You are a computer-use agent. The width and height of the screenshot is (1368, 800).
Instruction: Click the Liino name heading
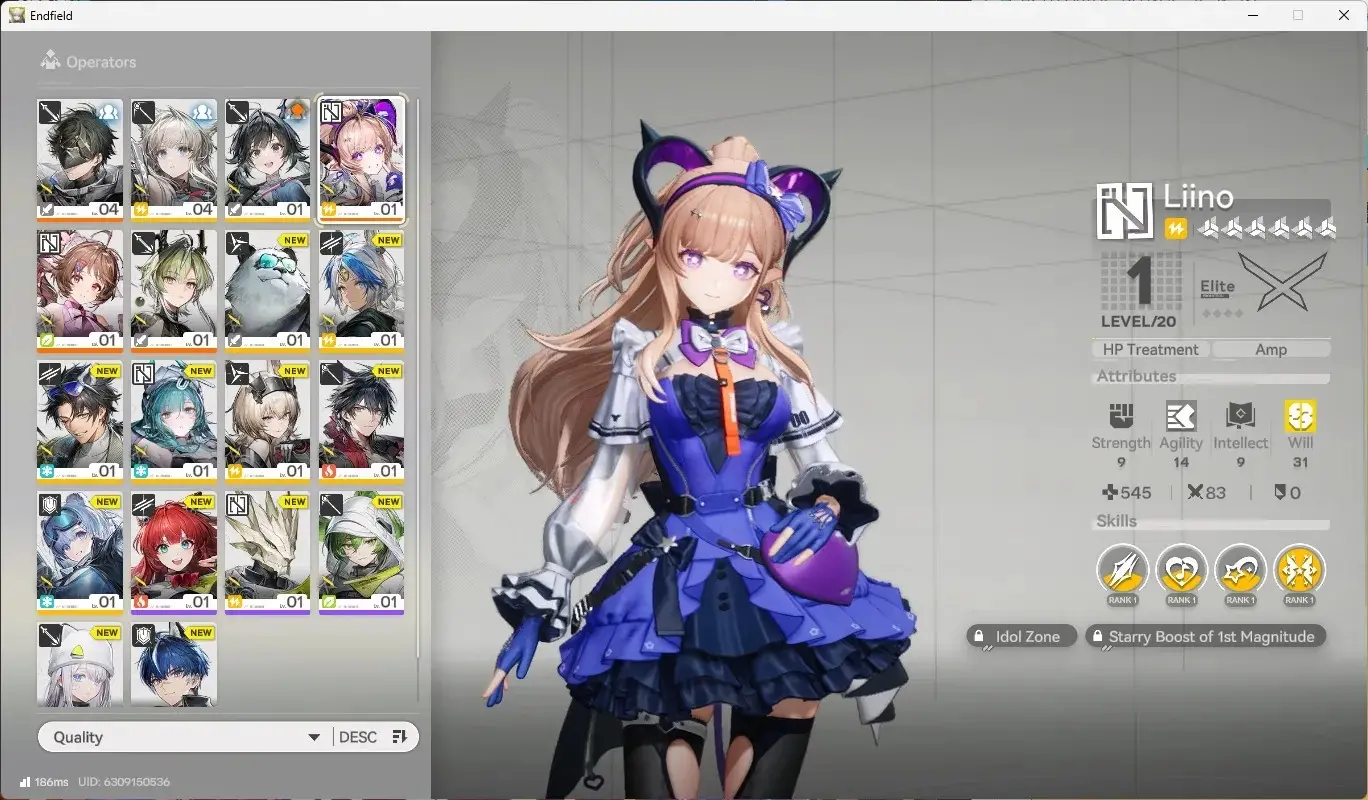pos(1198,196)
